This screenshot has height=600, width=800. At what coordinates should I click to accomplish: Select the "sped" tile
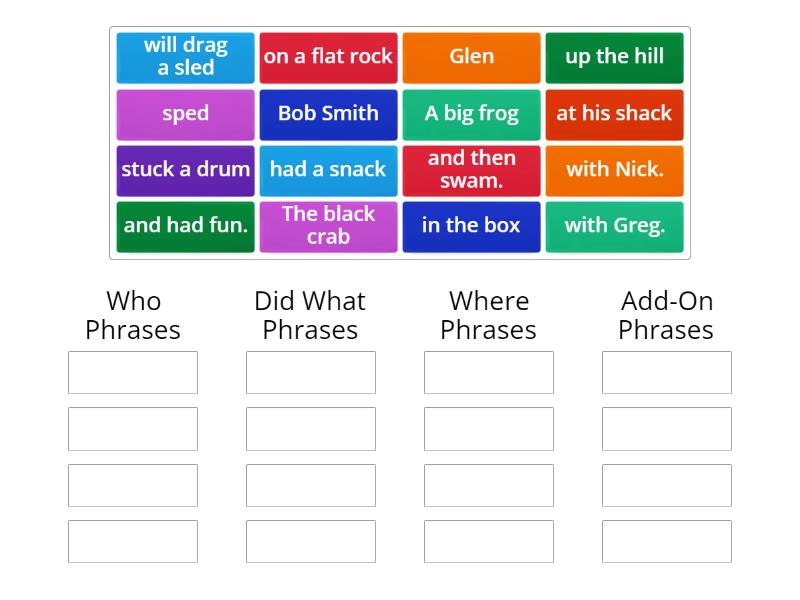click(185, 113)
